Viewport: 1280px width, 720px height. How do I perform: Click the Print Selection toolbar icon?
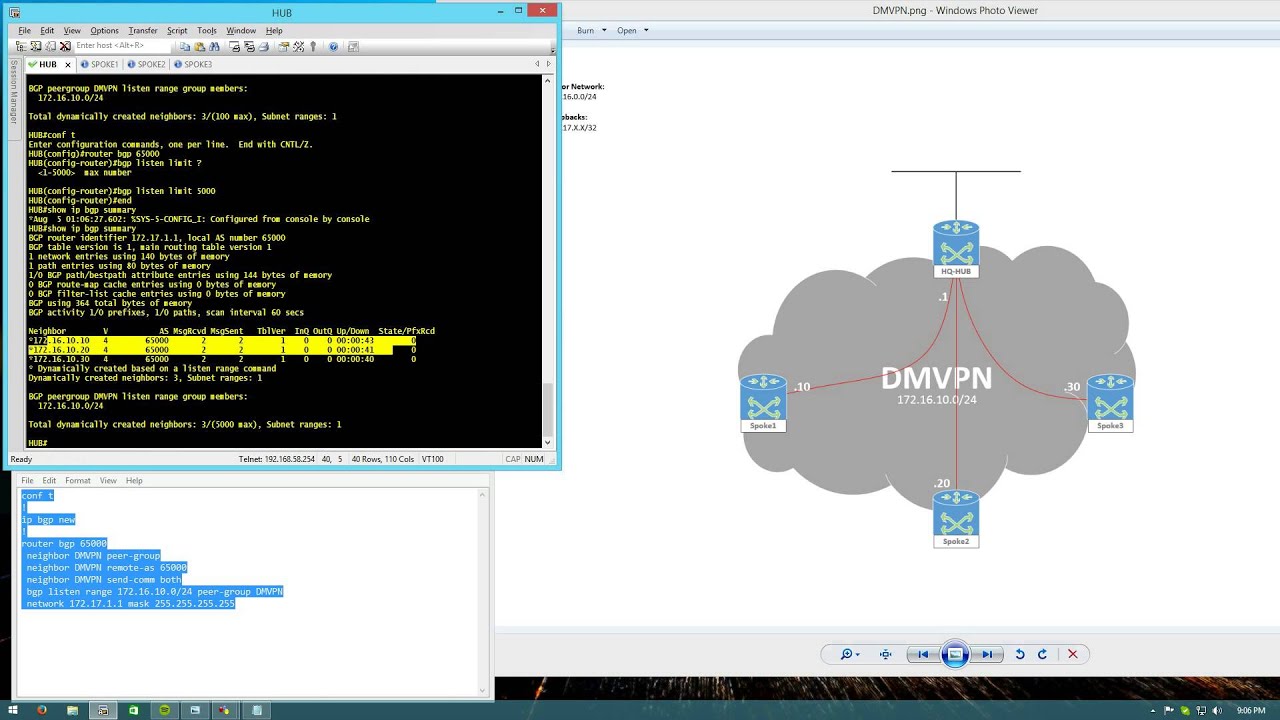click(249, 46)
